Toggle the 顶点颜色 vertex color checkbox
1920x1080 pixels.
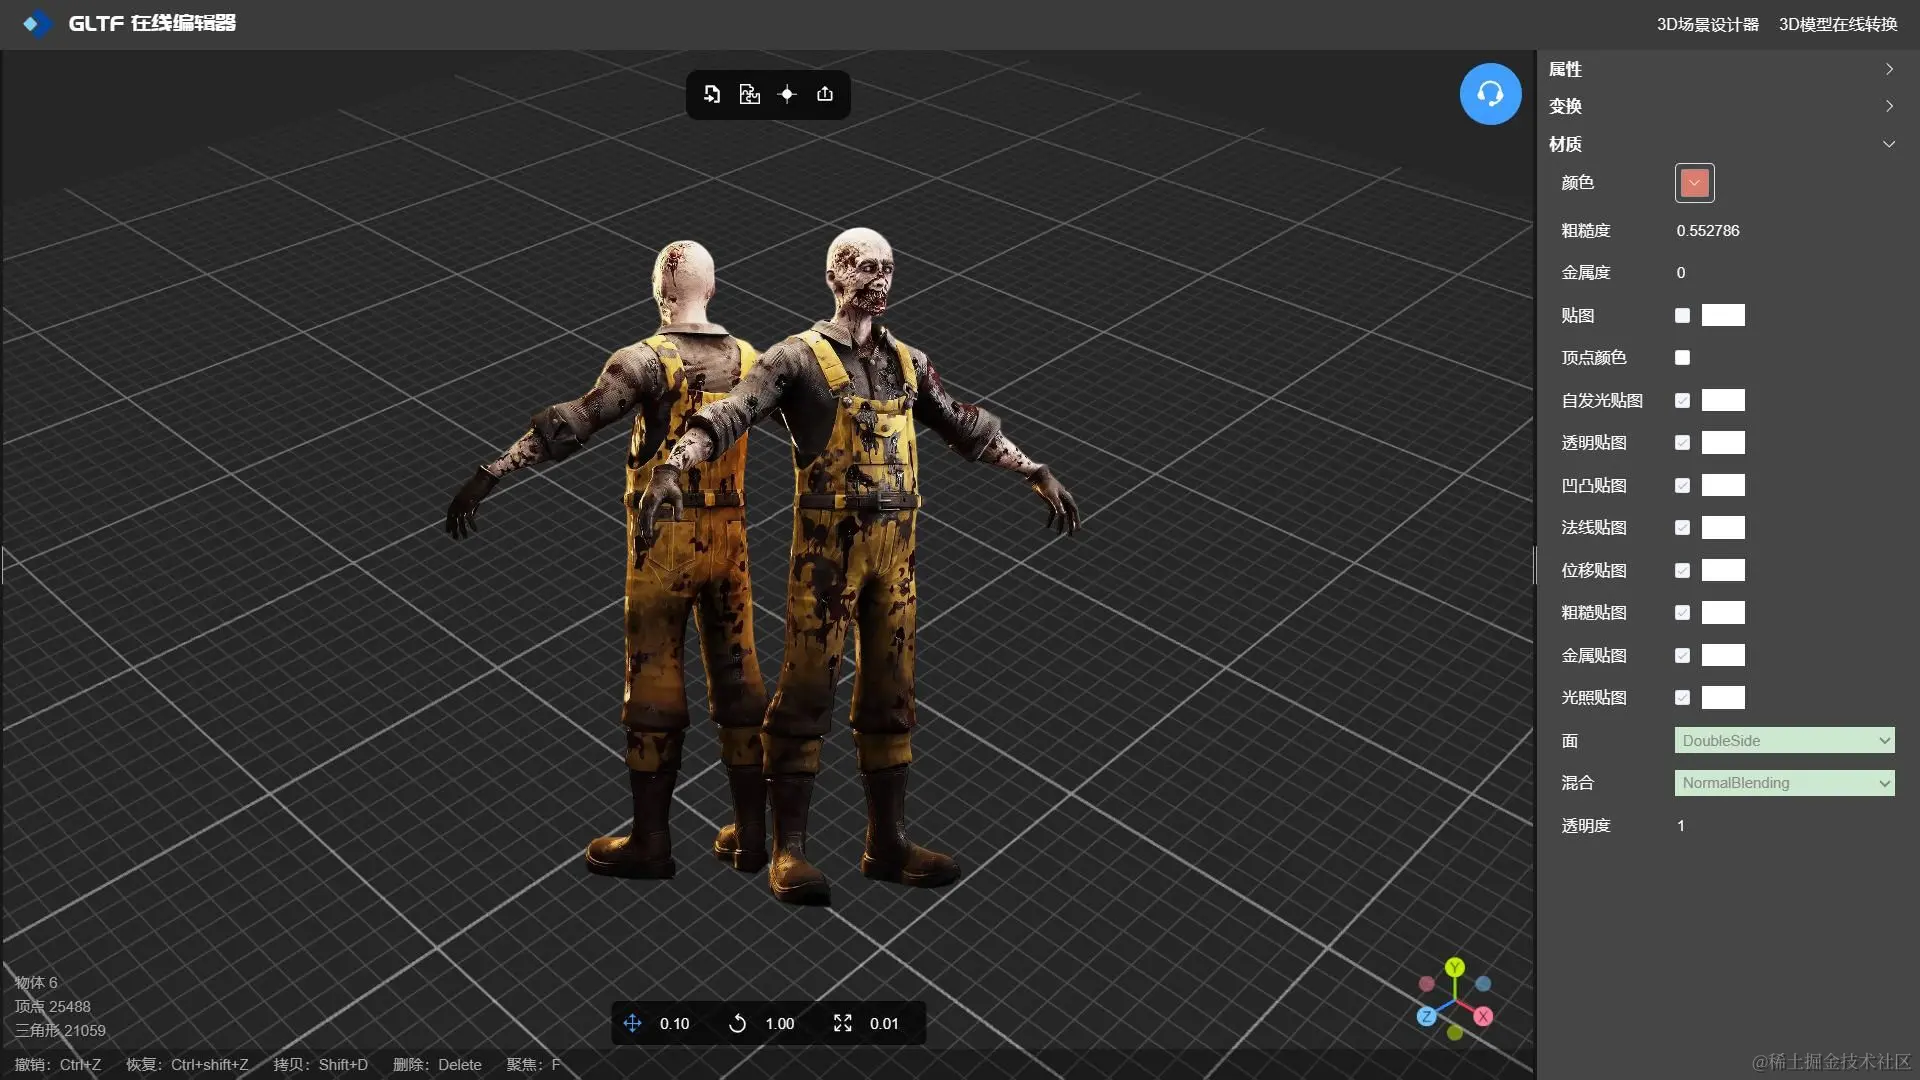pyautogui.click(x=1682, y=357)
